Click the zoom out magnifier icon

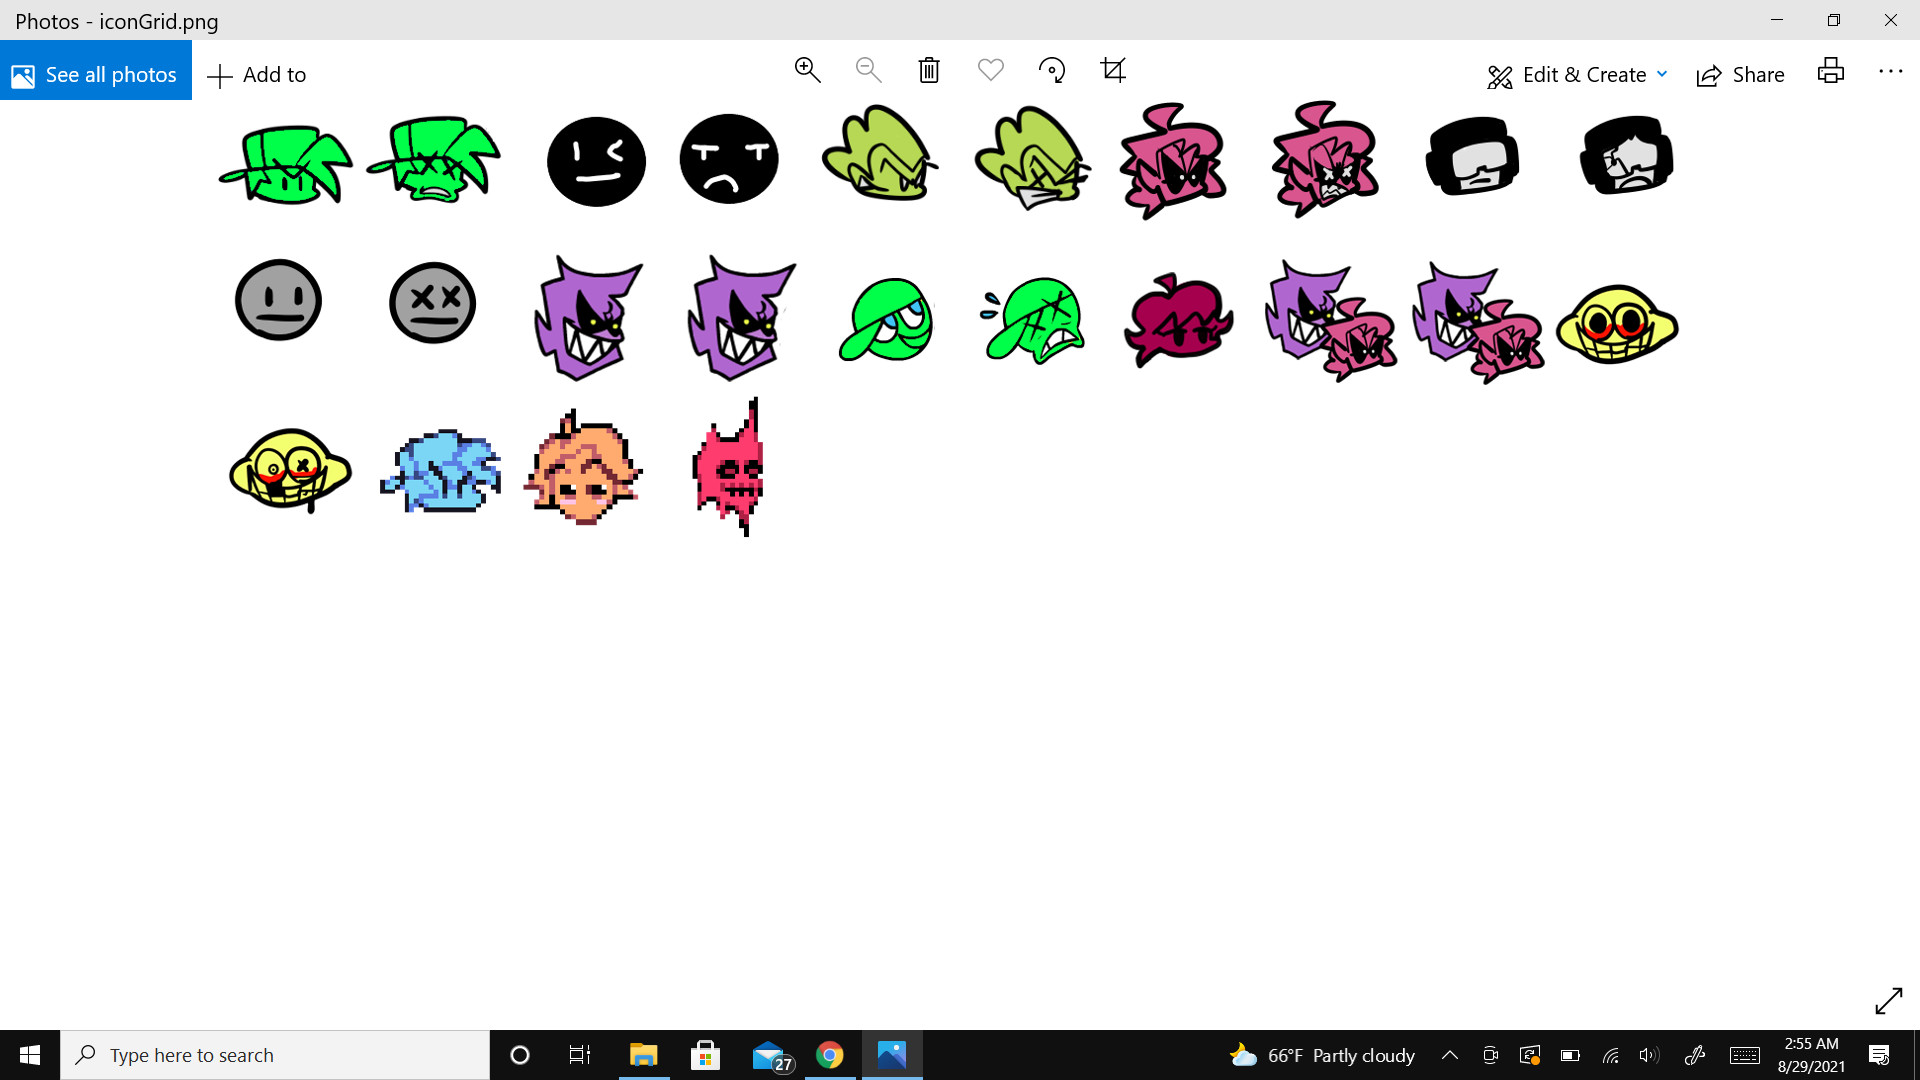coord(868,70)
